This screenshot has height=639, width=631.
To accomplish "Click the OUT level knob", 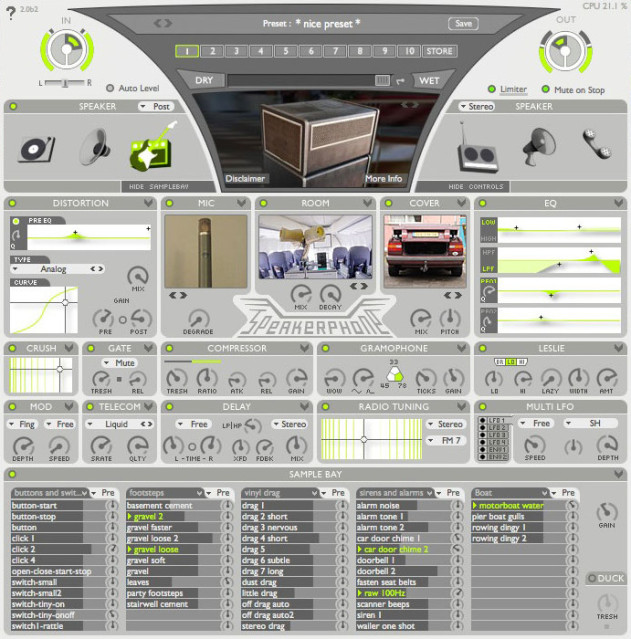I will tap(565, 51).
